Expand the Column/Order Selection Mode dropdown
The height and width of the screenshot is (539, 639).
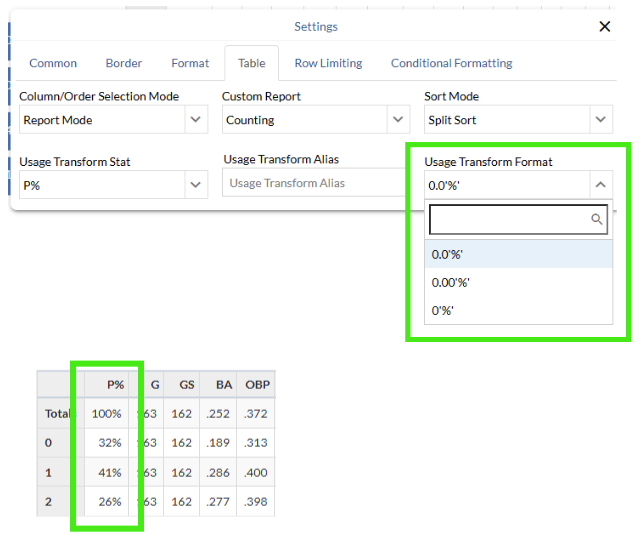[196, 120]
